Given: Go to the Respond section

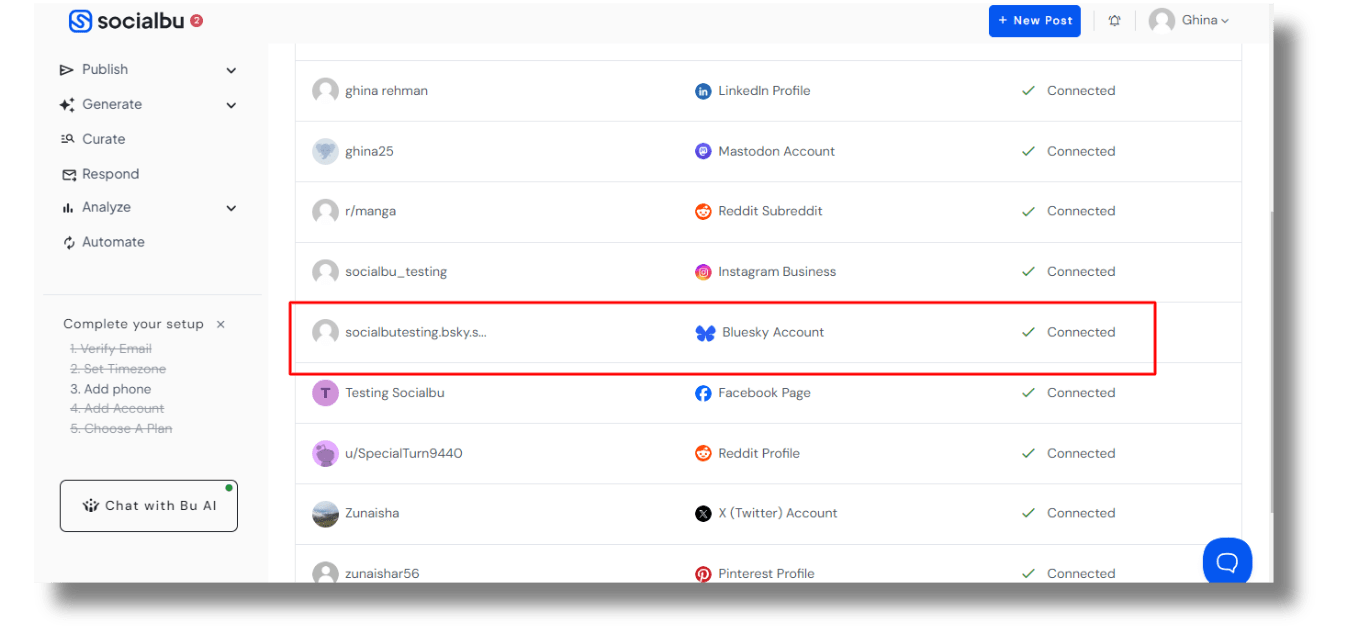Looking at the screenshot, I should [110, 174].
